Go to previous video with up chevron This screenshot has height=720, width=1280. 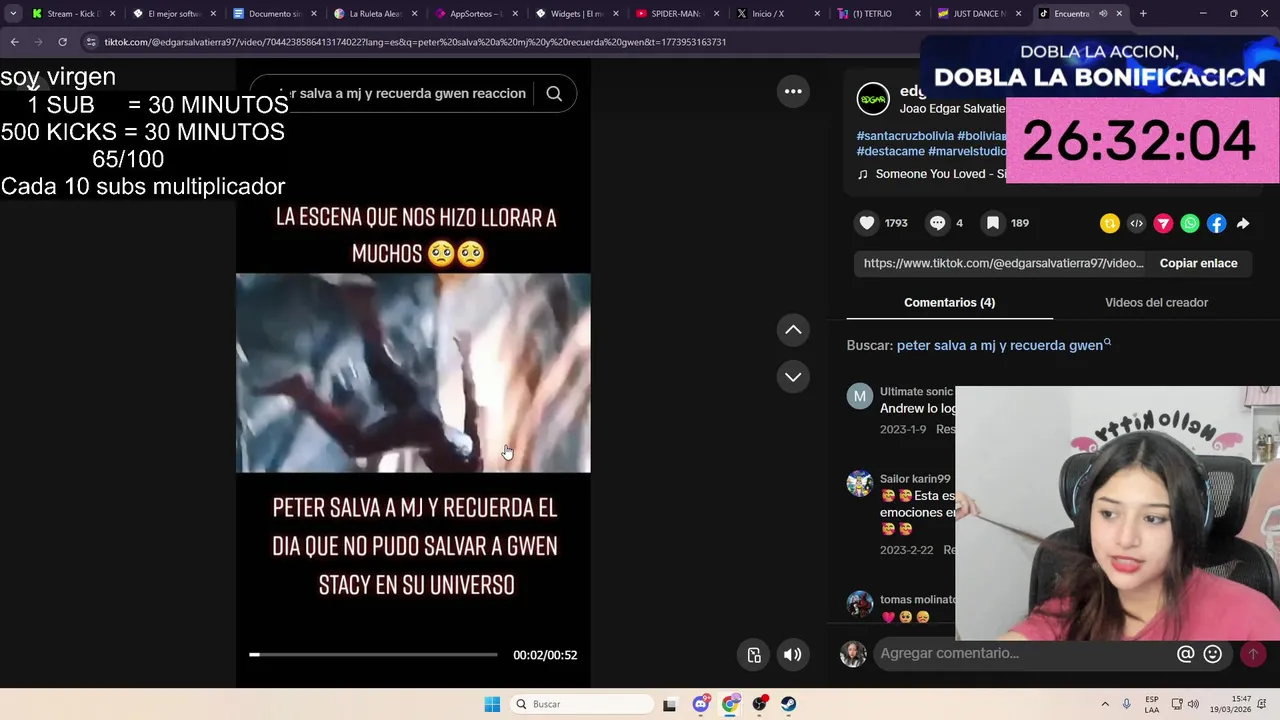tap(793, 330)
